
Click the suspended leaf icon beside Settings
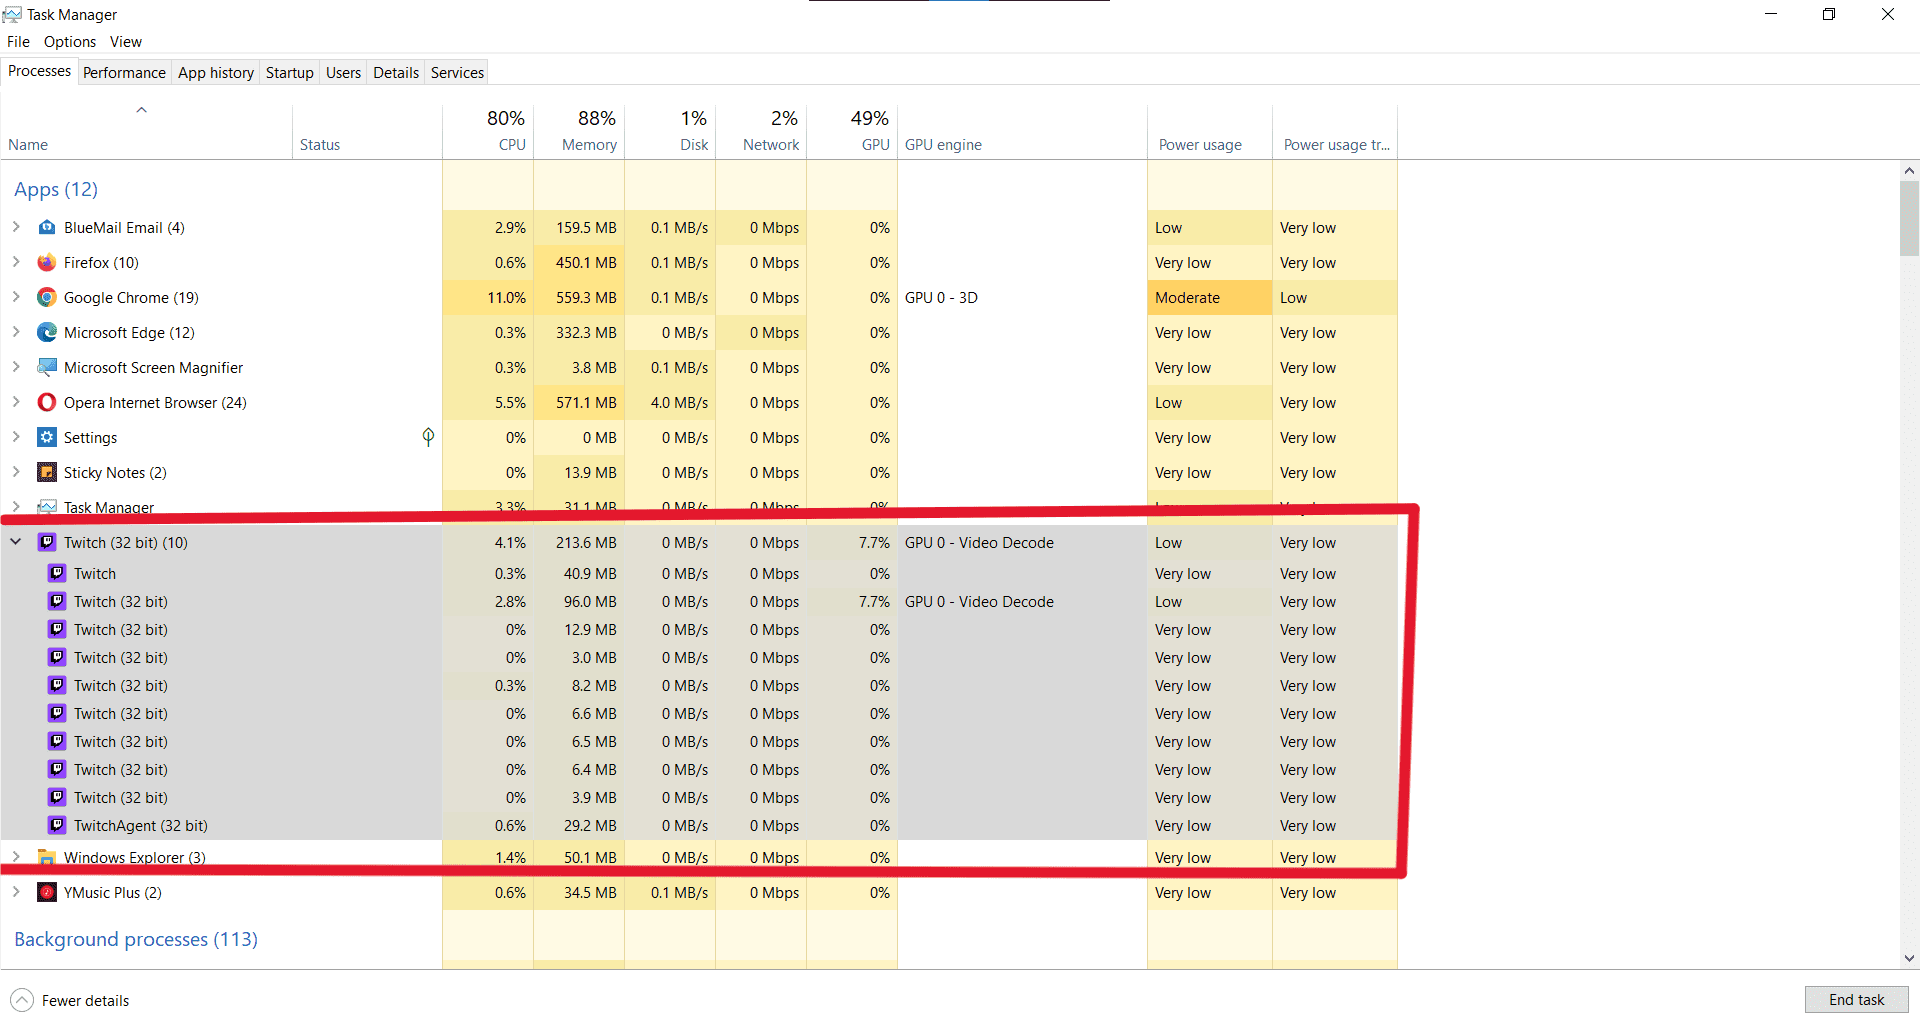(428, 437)
